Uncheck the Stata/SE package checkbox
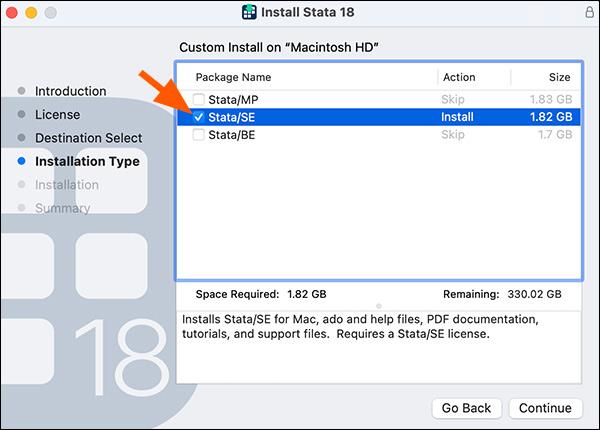The width and height of the screenshot is (600, 430). coord(200,117)
